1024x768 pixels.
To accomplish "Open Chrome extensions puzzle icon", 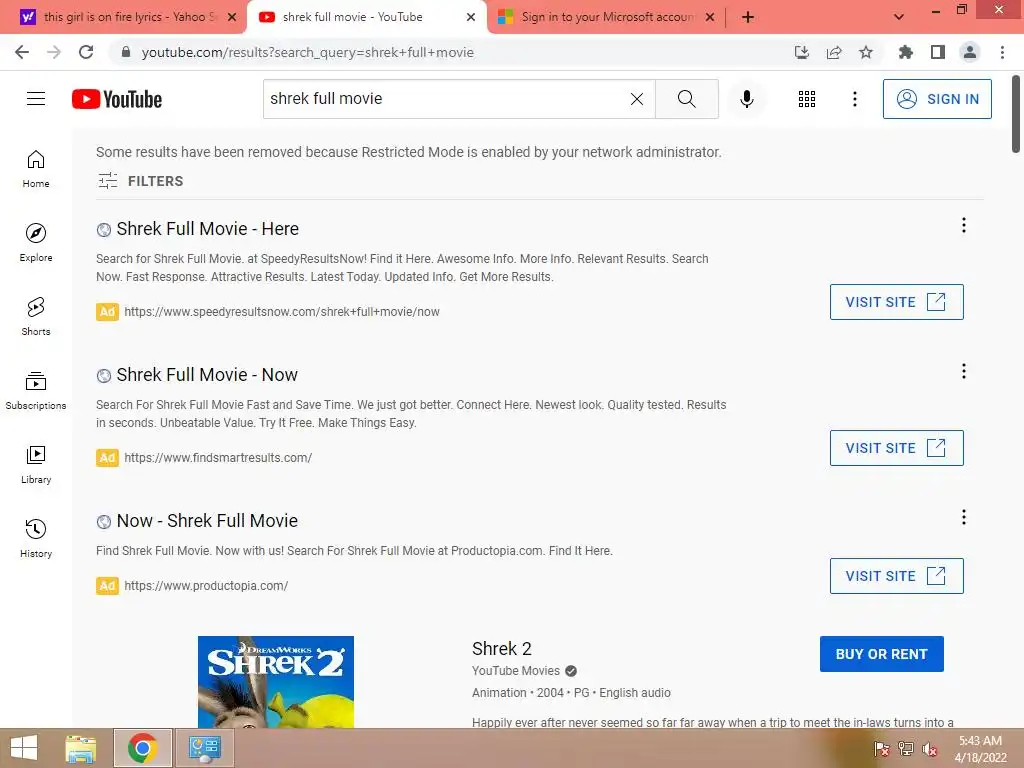I will [x=905, y=52].
